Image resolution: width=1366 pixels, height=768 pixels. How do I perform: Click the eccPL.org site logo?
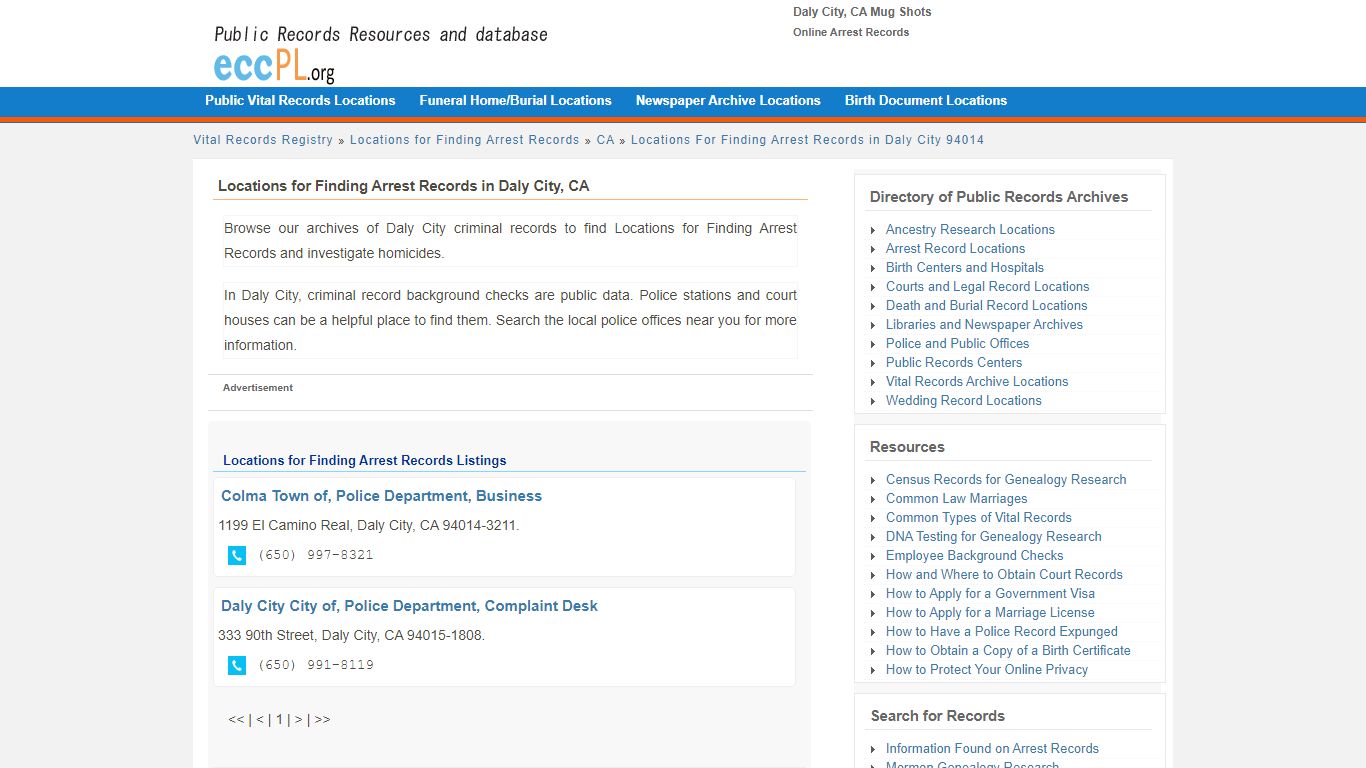[274, 66]
